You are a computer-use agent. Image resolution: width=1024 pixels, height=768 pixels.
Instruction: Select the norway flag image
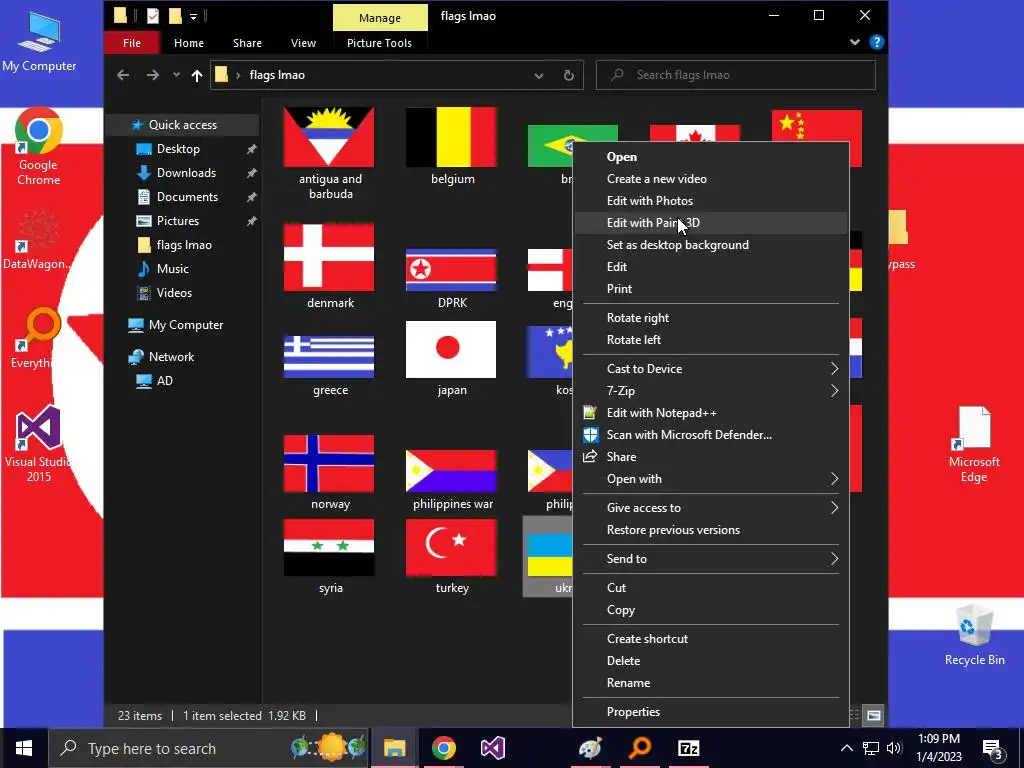click(x=329, y=463)
